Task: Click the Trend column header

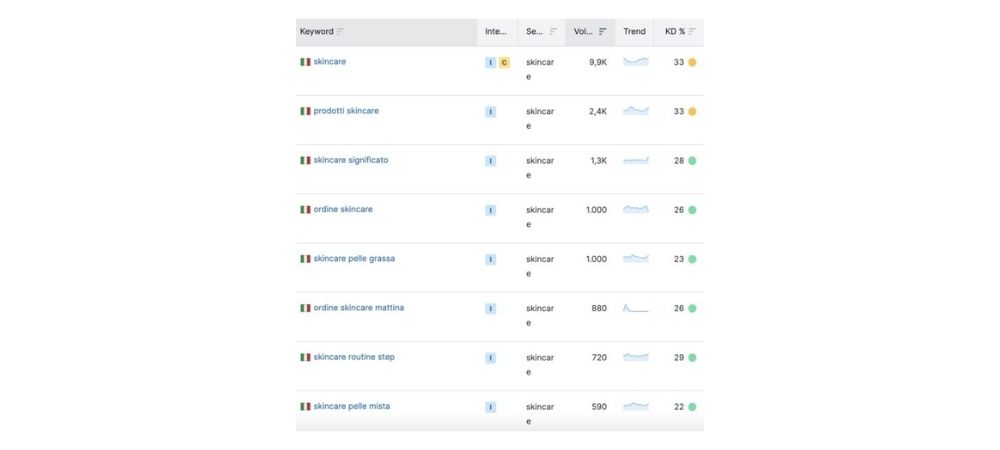Action: [x=634, y=32]
